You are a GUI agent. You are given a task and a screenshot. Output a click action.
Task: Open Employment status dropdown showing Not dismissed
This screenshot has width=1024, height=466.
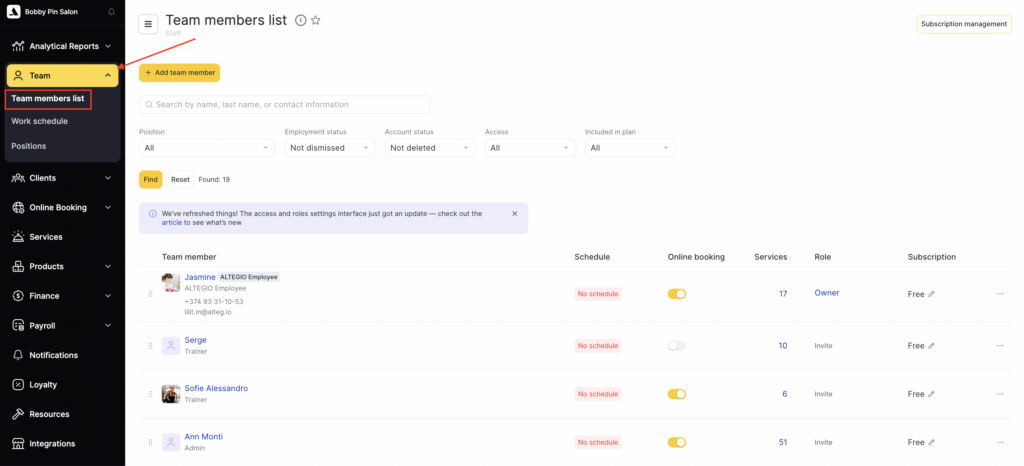pyautogui.click(x=329, y=148)
